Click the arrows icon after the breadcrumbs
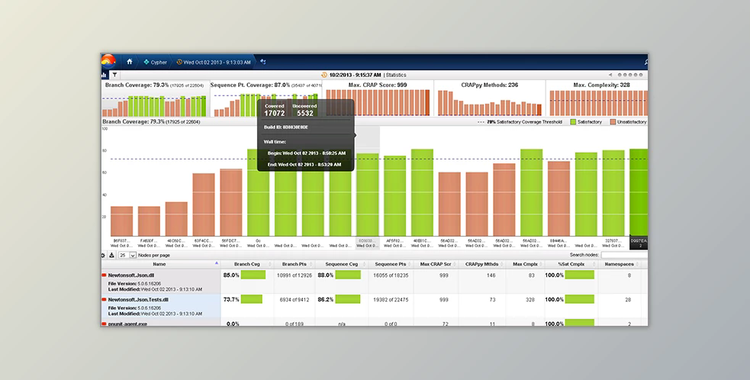 point(263,62)
